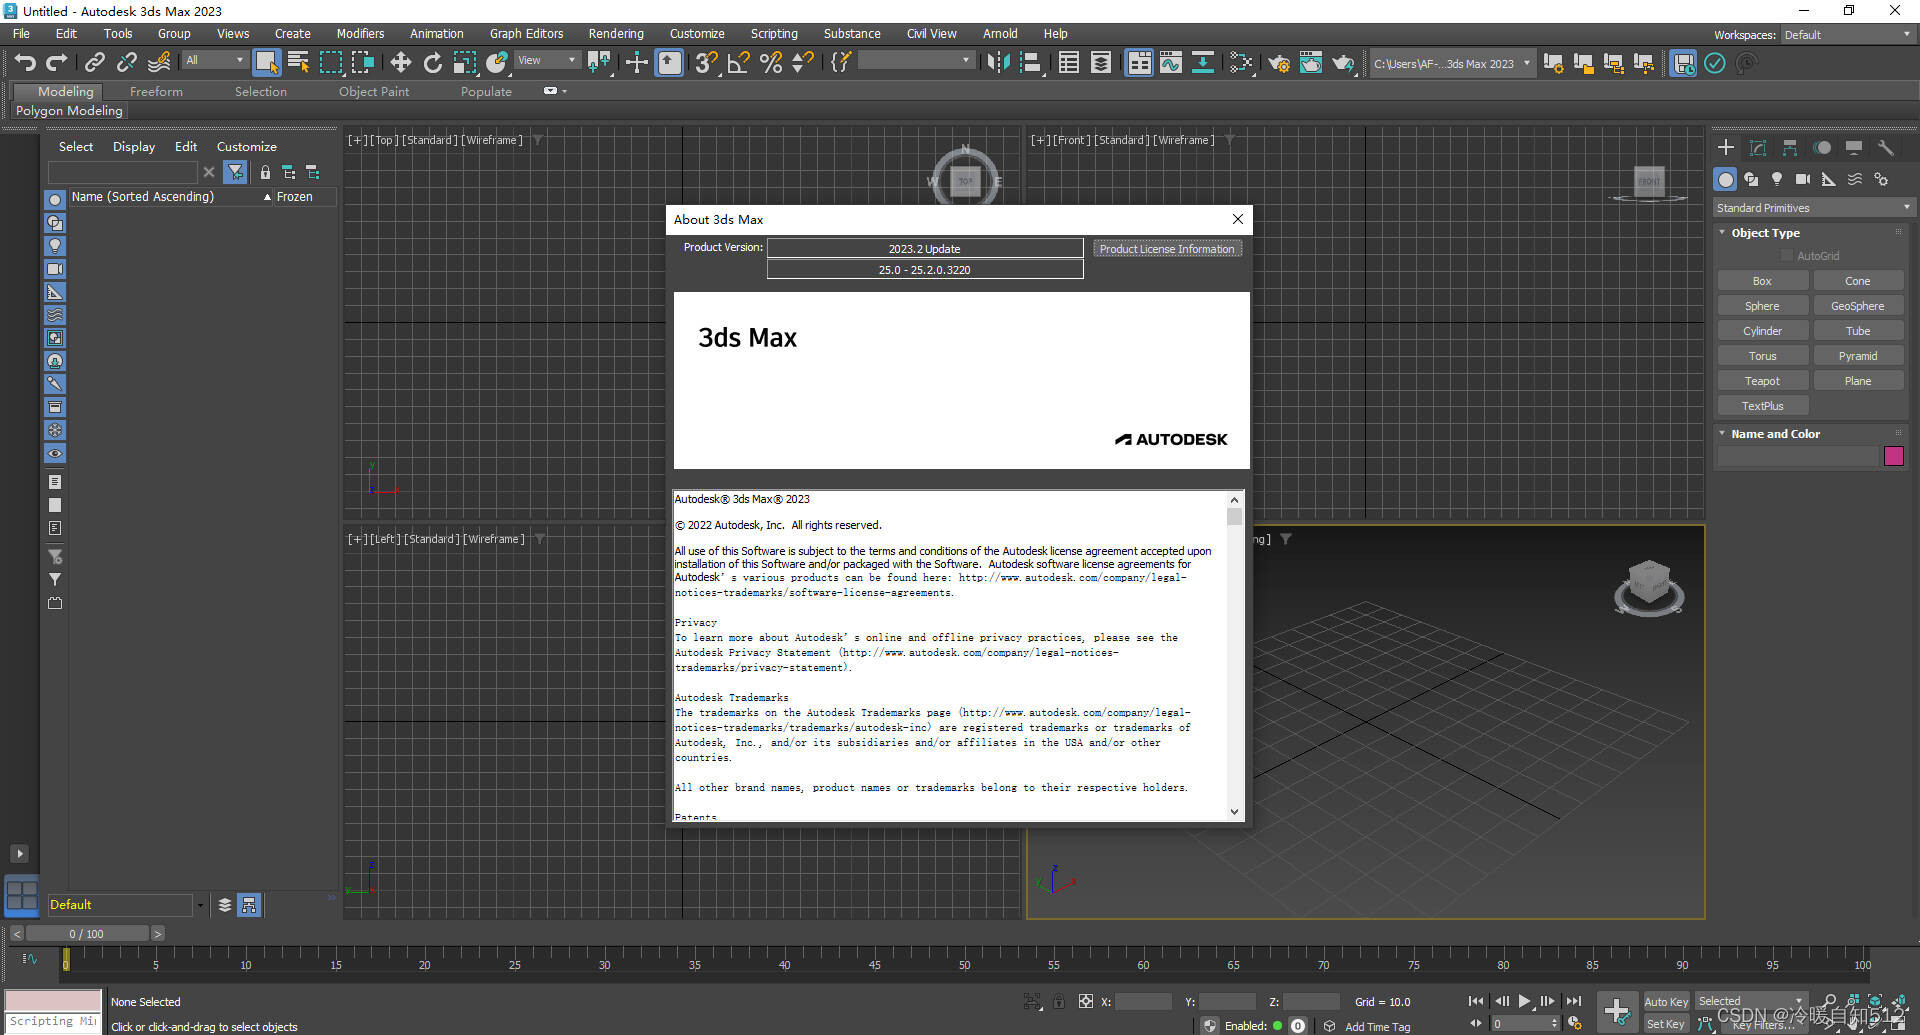Open the Render Setup teapot icon

tap(1278, 63)
